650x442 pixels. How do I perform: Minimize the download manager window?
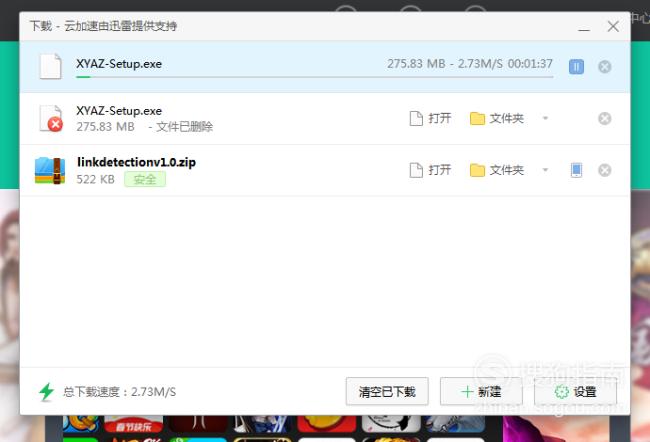[x=584, y=27]
